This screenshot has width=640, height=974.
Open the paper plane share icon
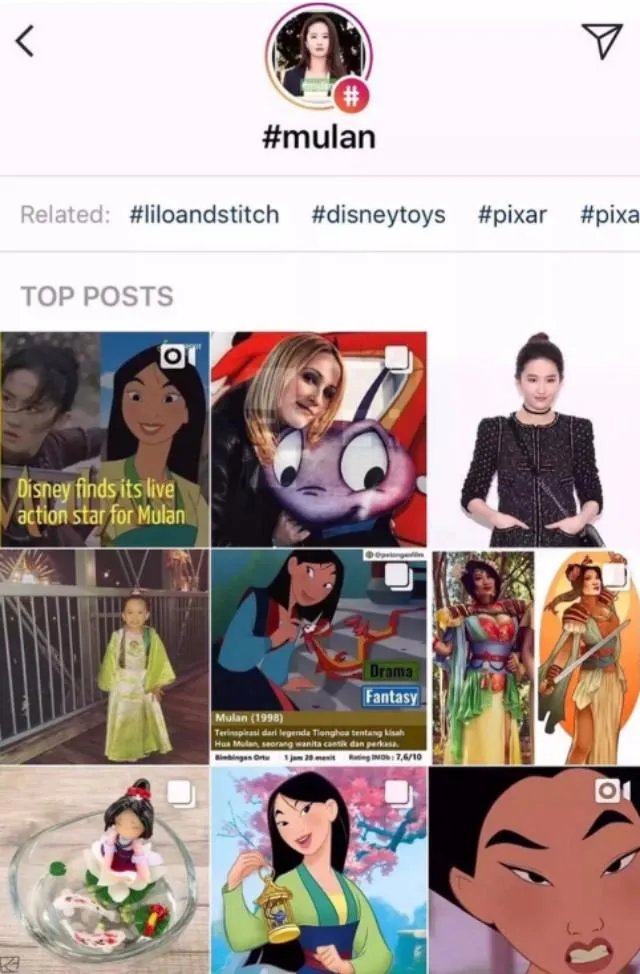point(601,40)
